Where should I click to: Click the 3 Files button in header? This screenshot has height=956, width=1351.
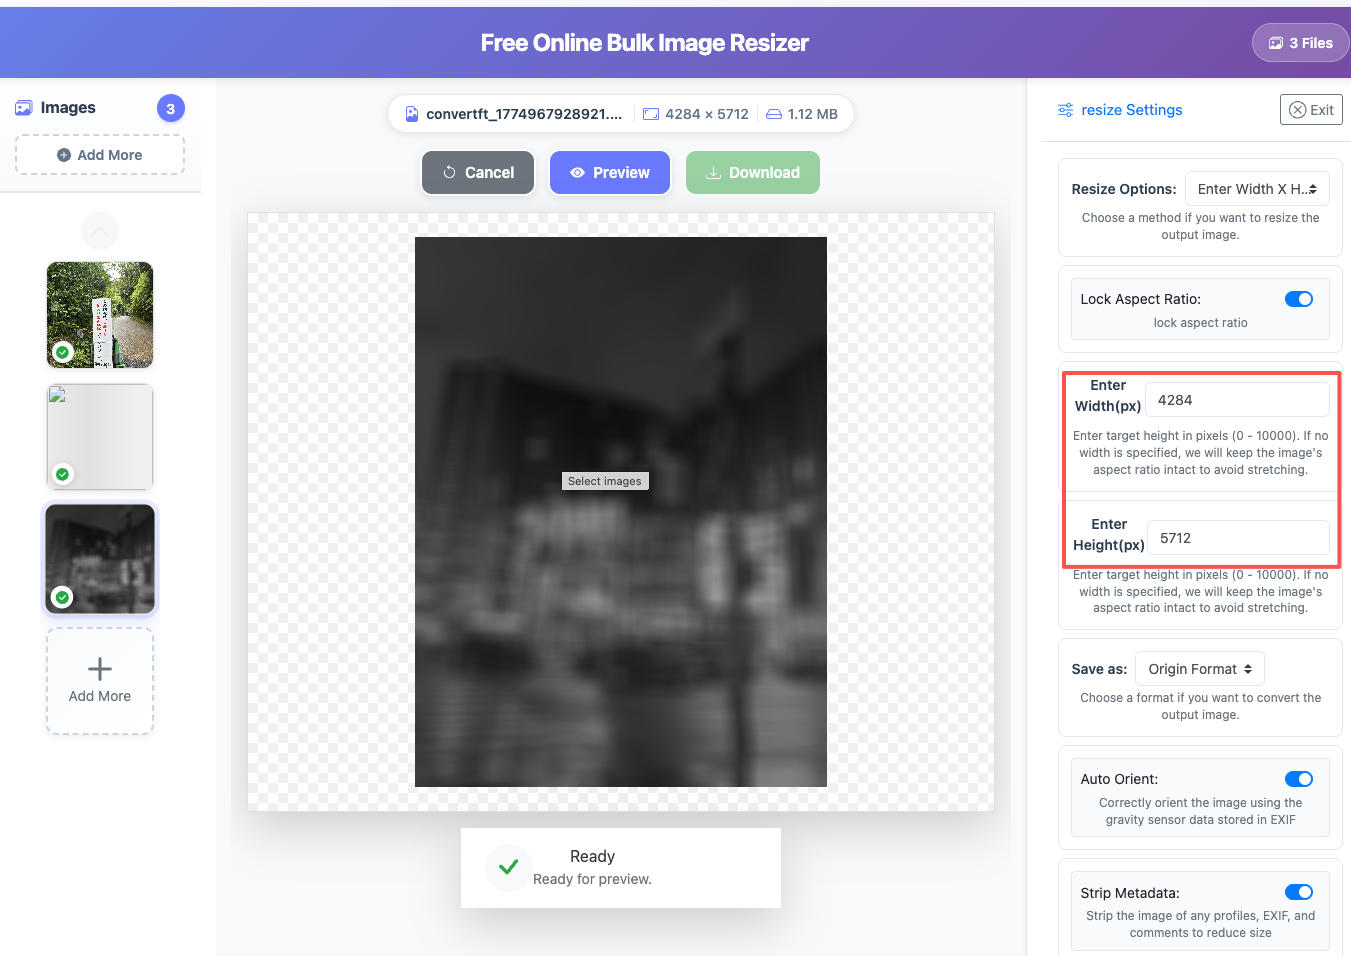[x=1300, y=43]
